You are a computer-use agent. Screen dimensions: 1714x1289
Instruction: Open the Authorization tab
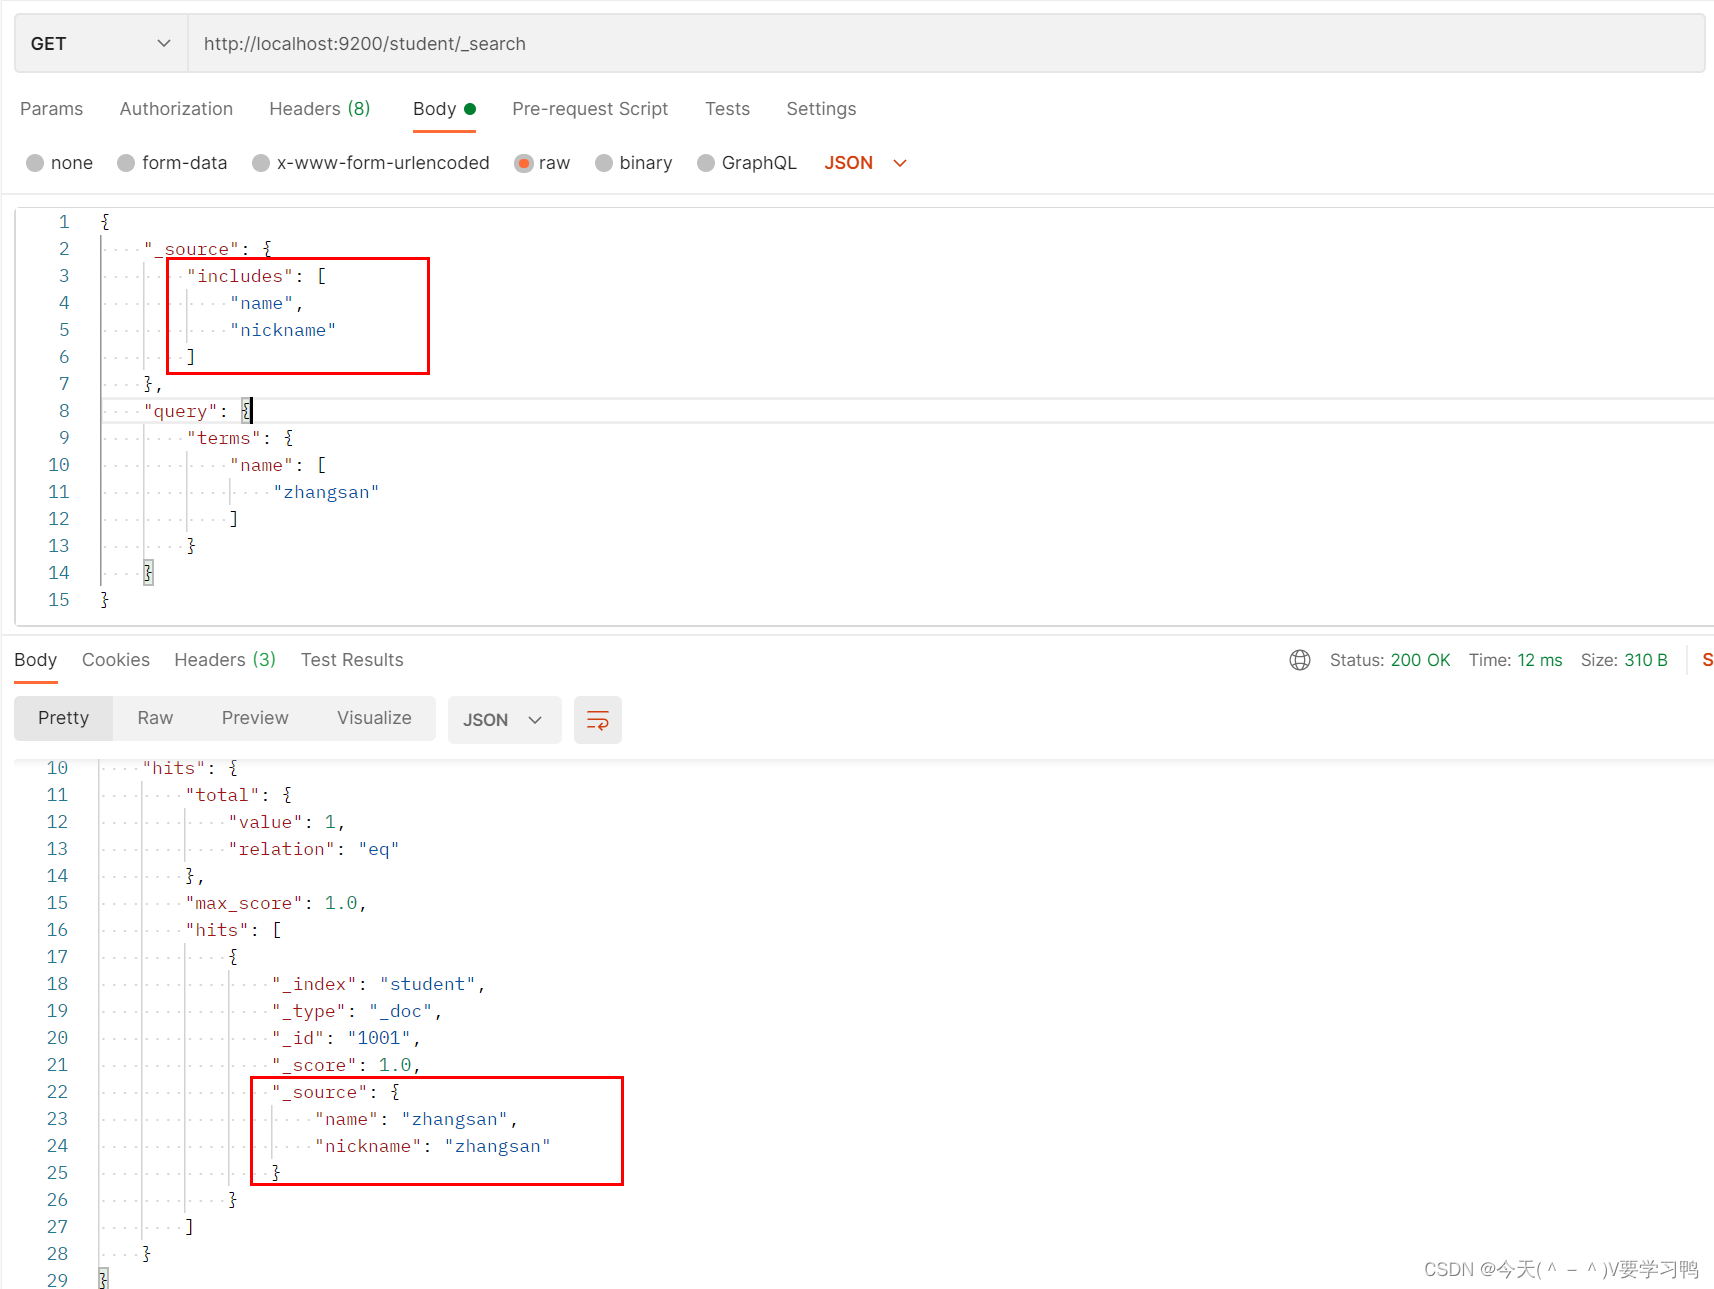(x=176, y=109)
